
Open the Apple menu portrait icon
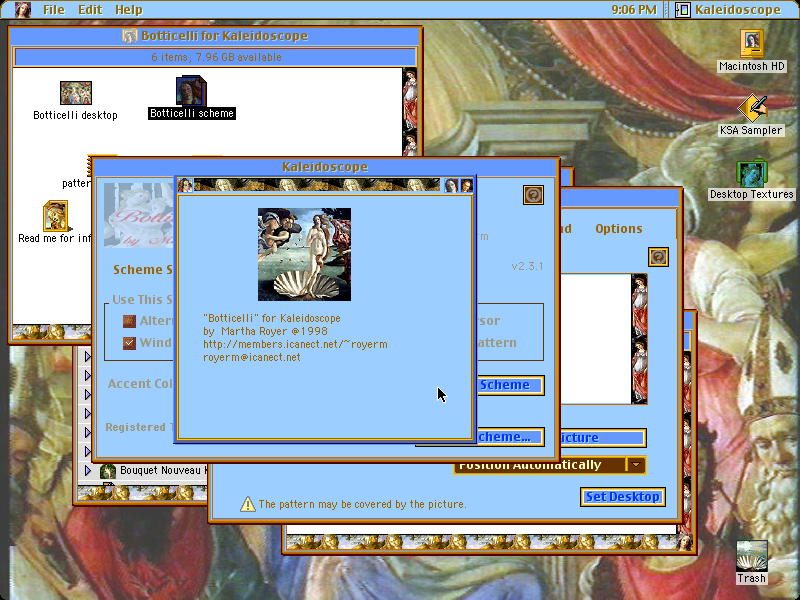click(22, 10)
